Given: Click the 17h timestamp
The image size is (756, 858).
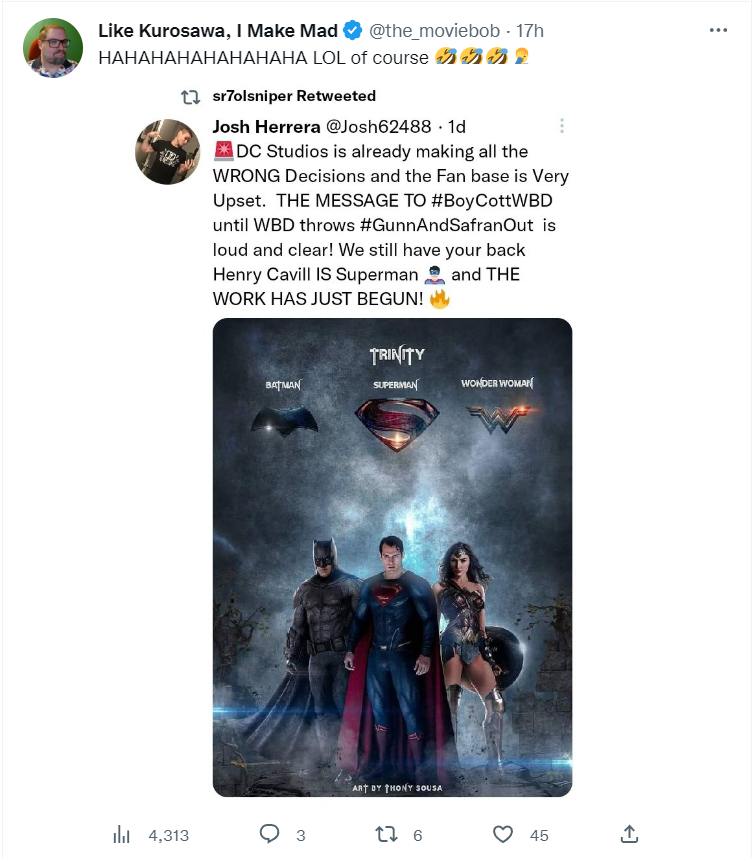Looking at the screenshot, I should tap(530, 31).
